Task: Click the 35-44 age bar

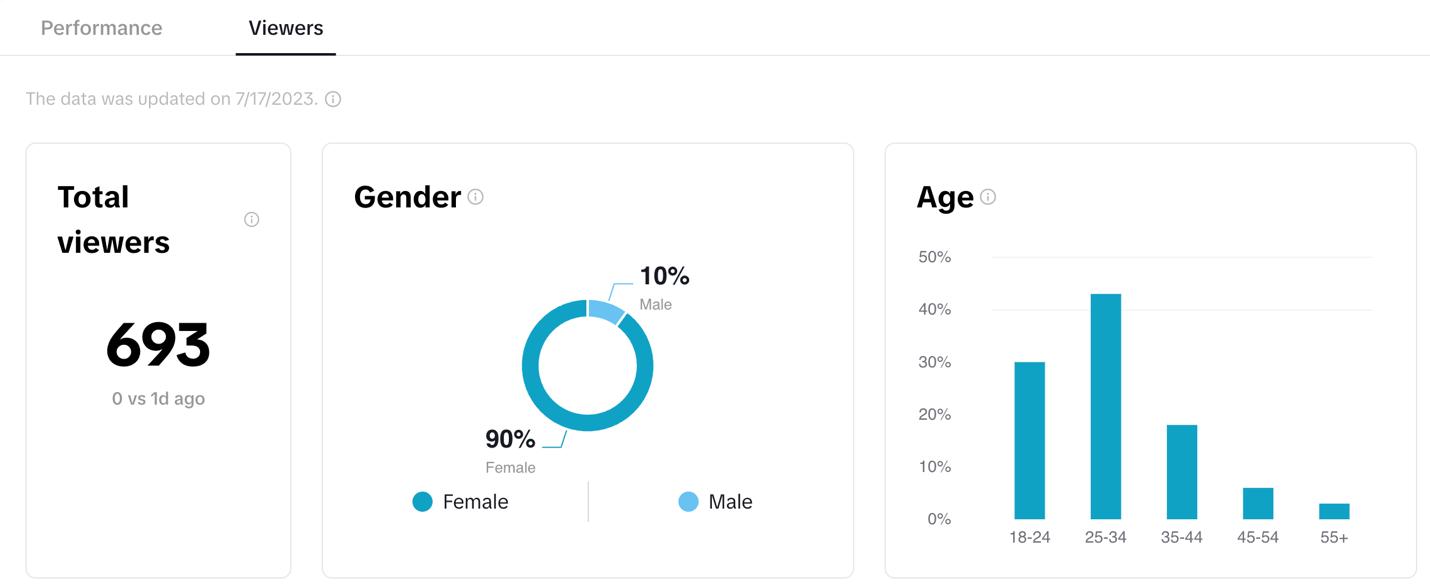Action: (1181, 472)
